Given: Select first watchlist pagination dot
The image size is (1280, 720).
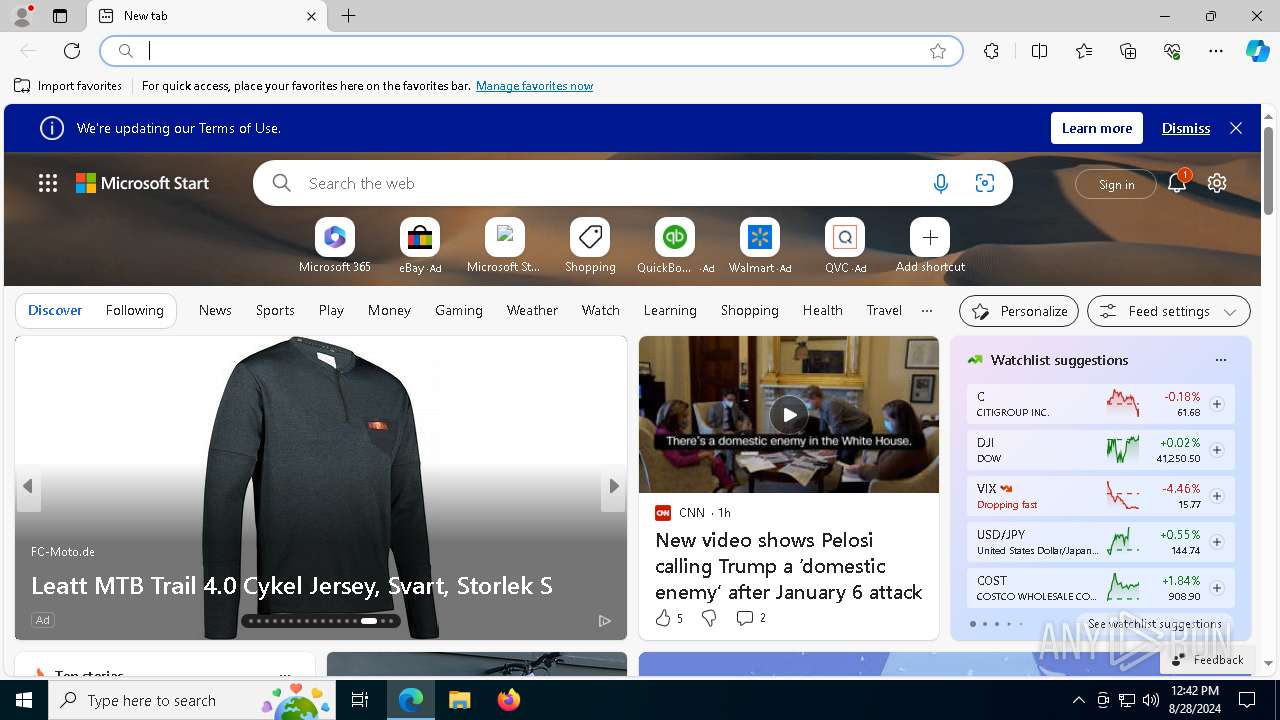Looking at the screenshot, I should pos(973,624).
